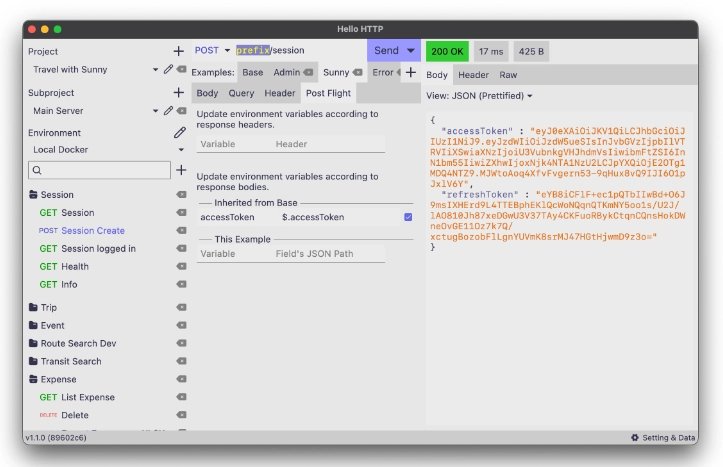Select the Admin example
This screenshot has height=467, width=723.
287,72
